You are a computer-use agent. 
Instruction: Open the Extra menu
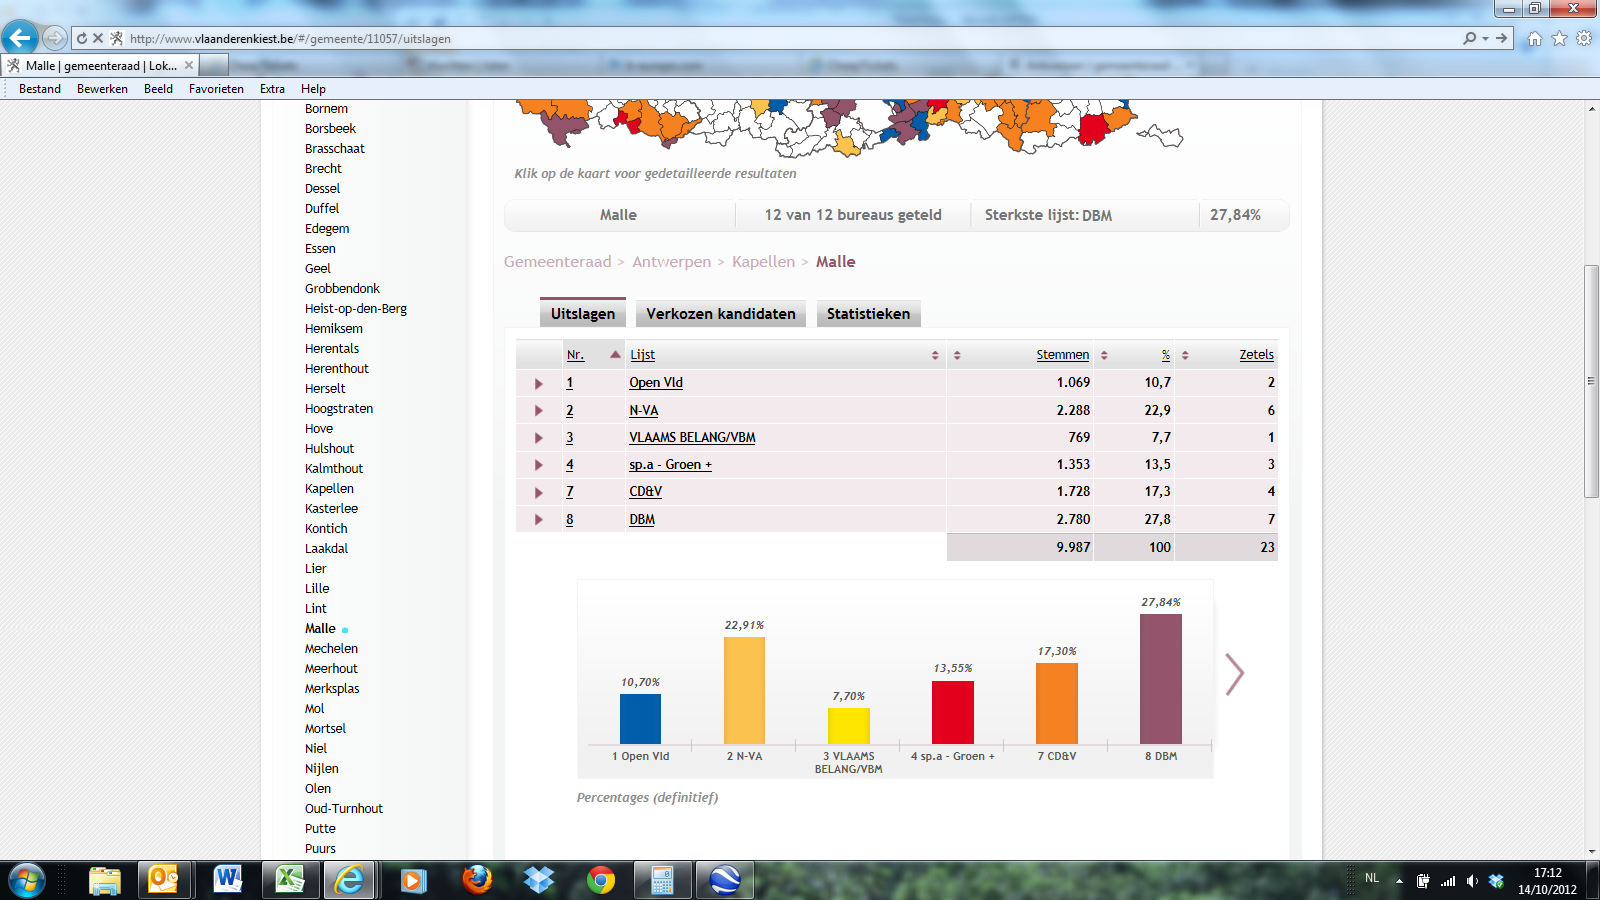click(272, 89)
